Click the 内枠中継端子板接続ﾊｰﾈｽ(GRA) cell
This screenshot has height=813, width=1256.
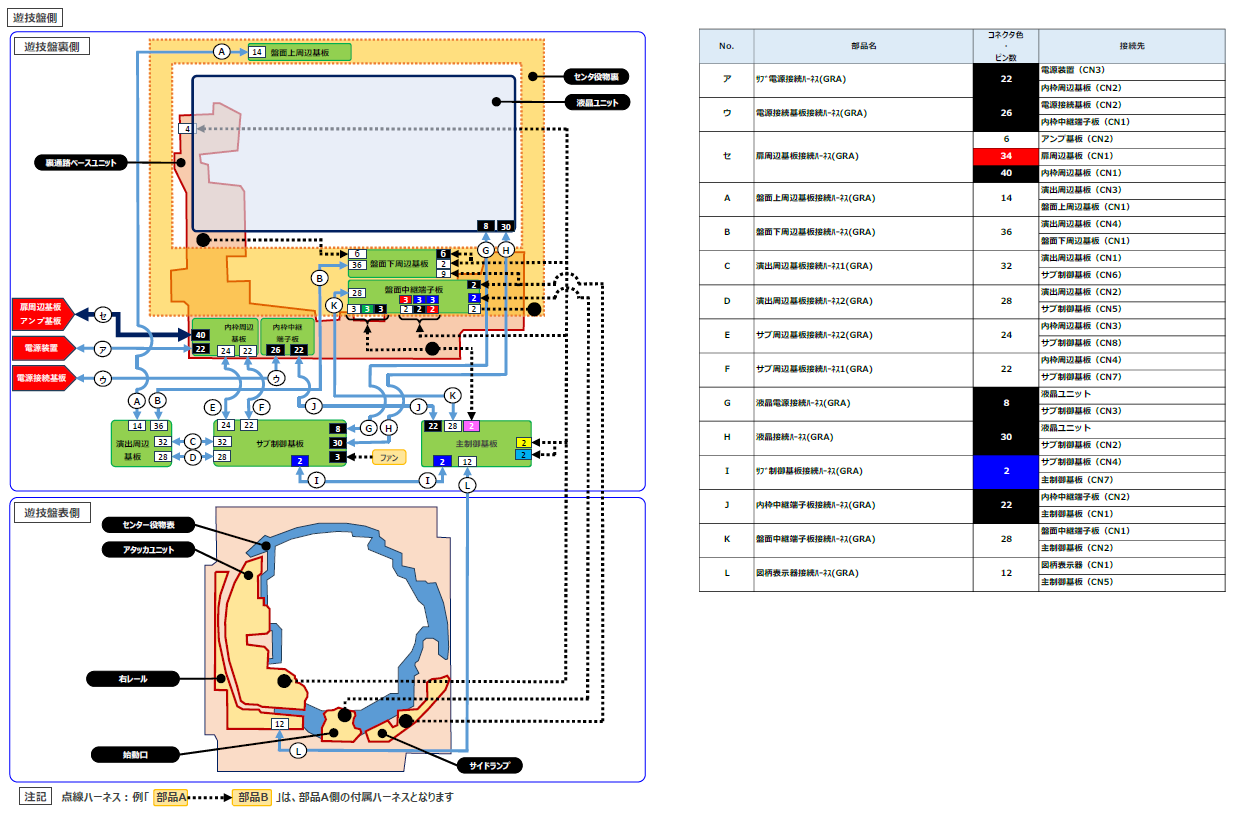864,505
